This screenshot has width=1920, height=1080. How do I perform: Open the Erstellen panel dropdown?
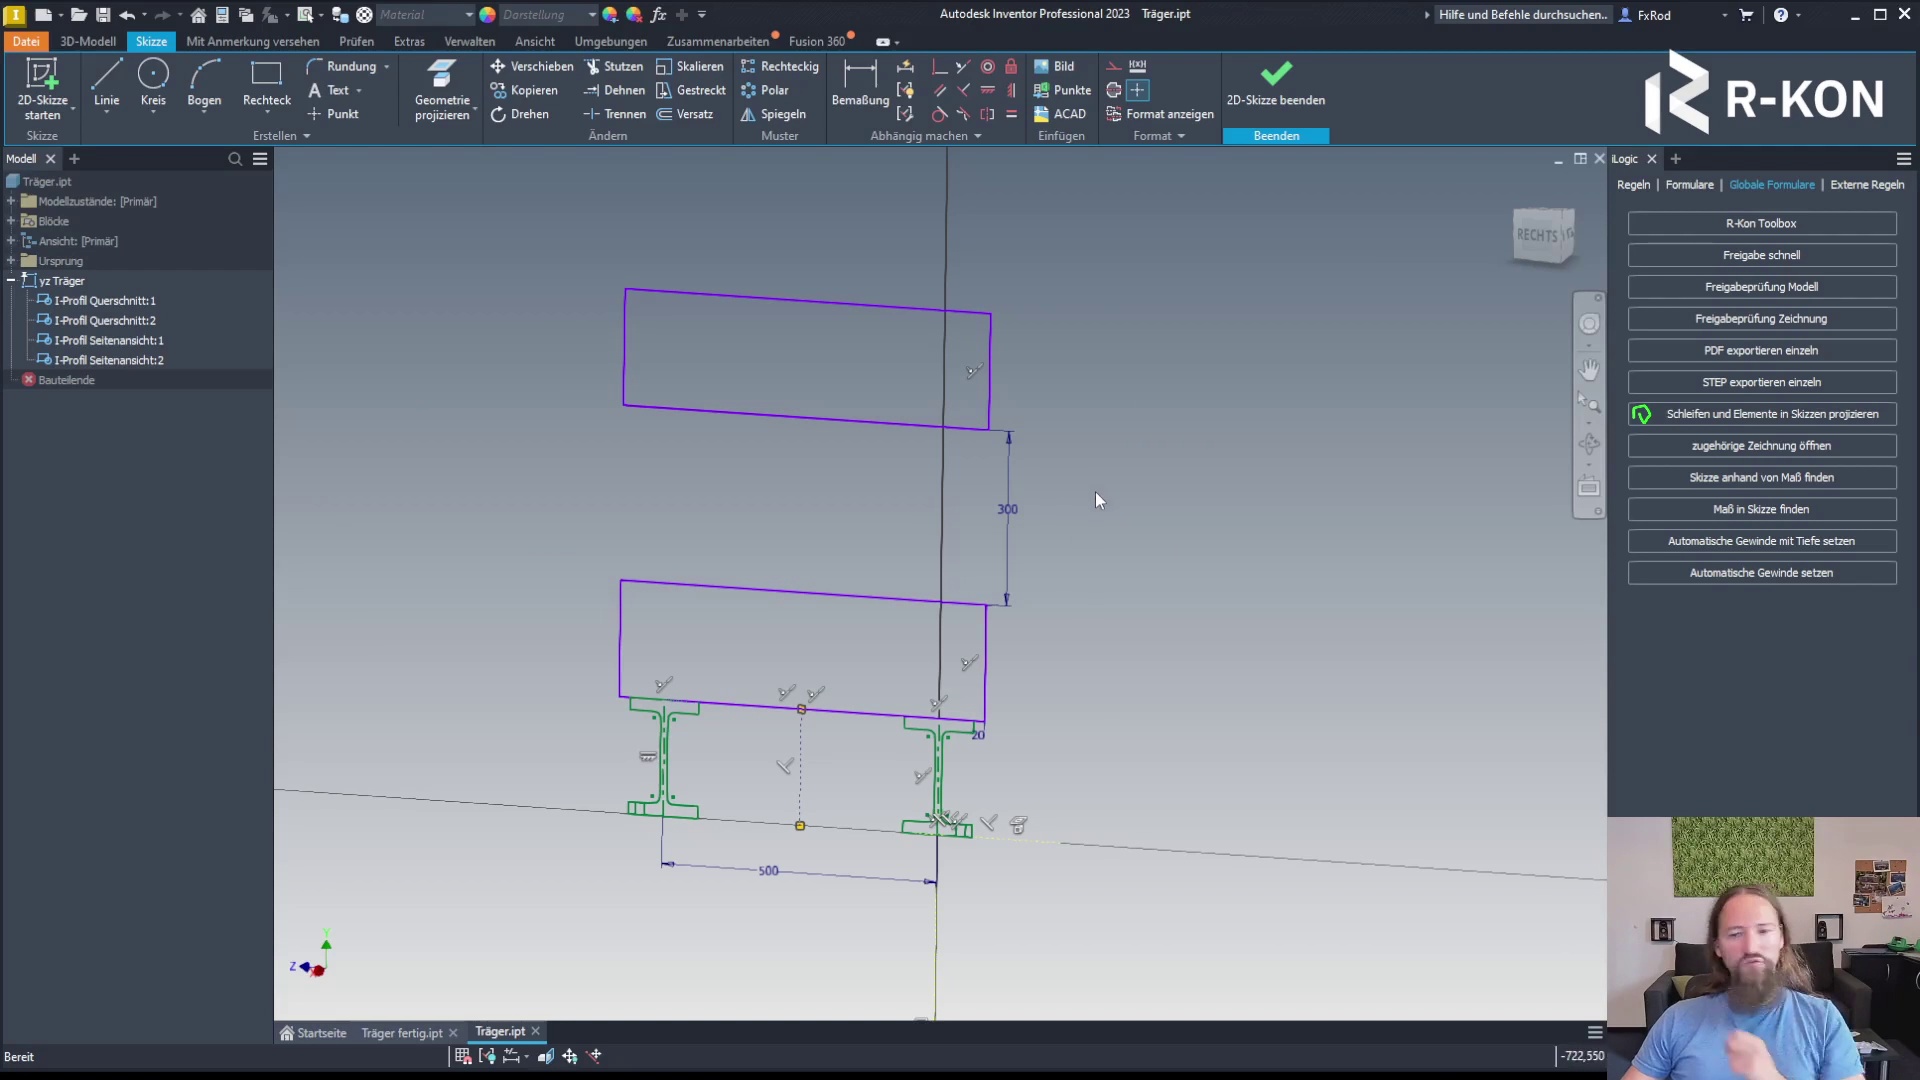pyautogui.click(x=306, y=136)
